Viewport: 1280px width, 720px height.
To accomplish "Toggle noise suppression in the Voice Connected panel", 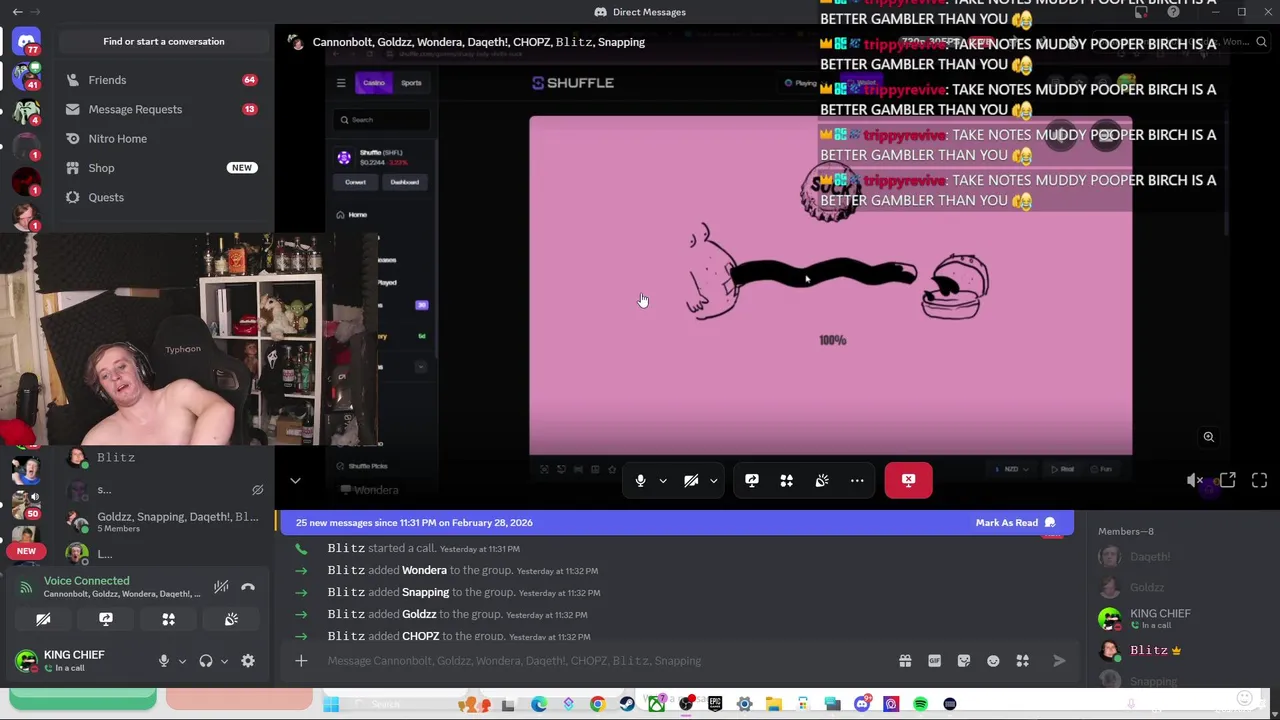I will tap(221, 587).
